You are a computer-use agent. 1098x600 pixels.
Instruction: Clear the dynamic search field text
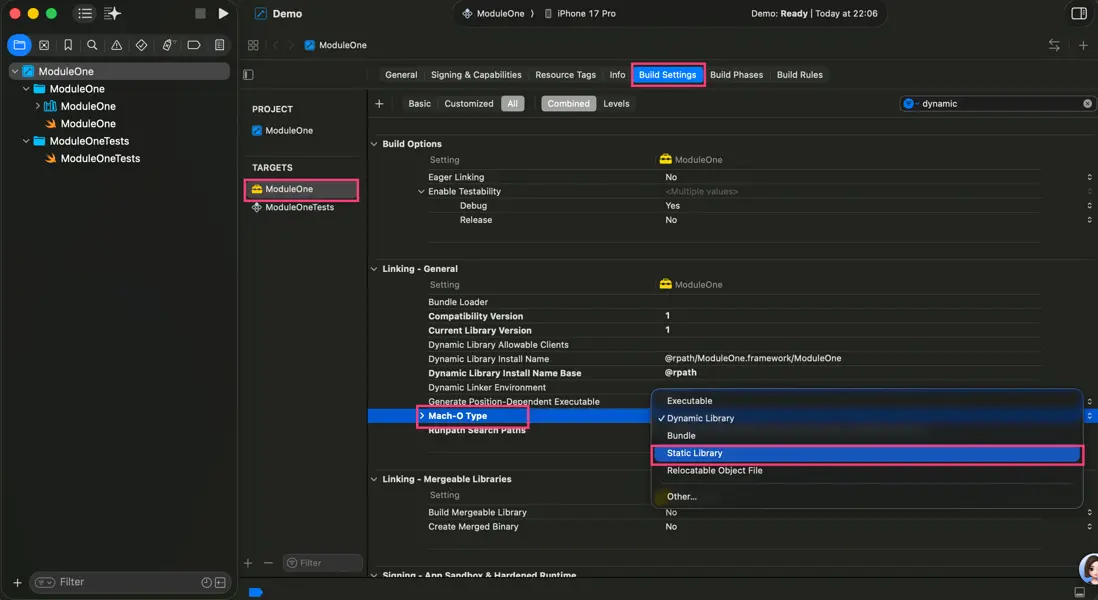tap(1087, 104)
